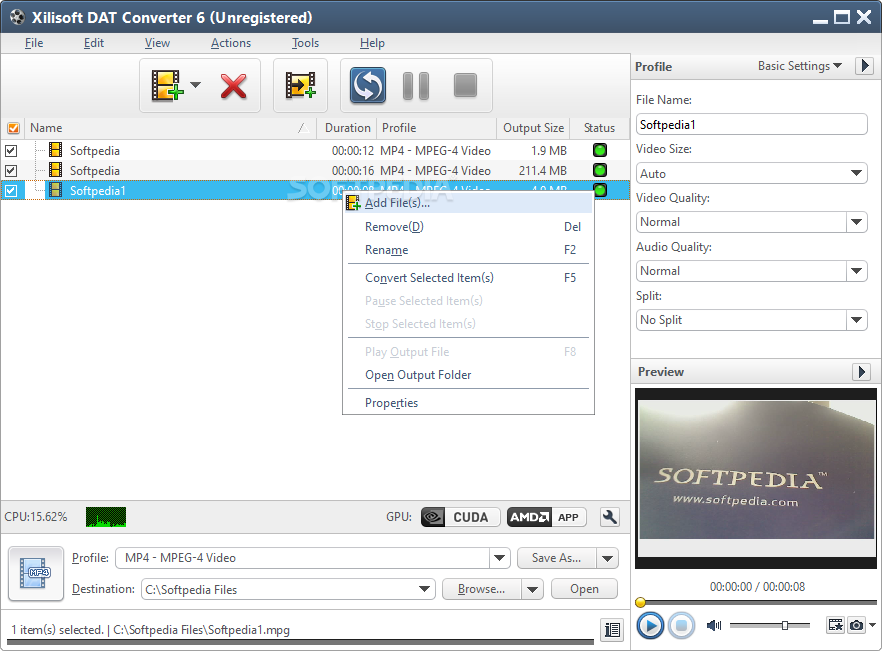The width and height of the screenshot is (882, 651).
Task: Click Profile panel expand arrow button
Action: click(x=865, y=66)
